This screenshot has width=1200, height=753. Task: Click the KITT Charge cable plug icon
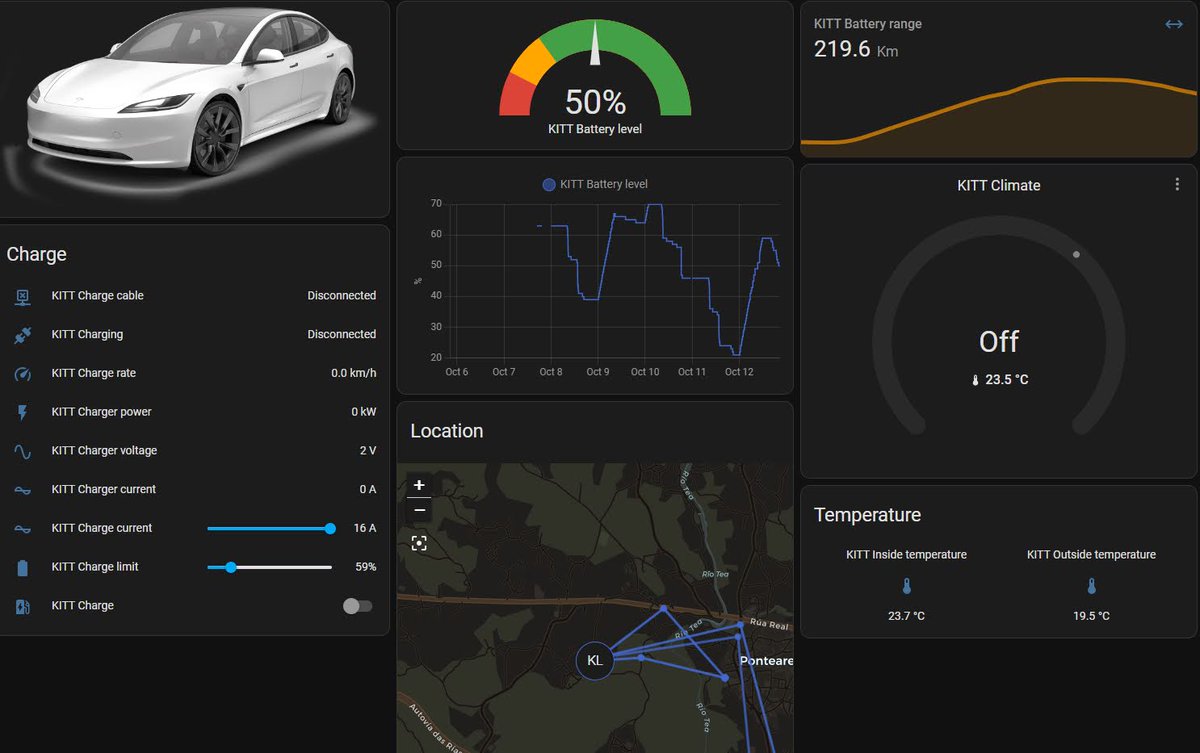pyautogui.click(x=23, y=296)
